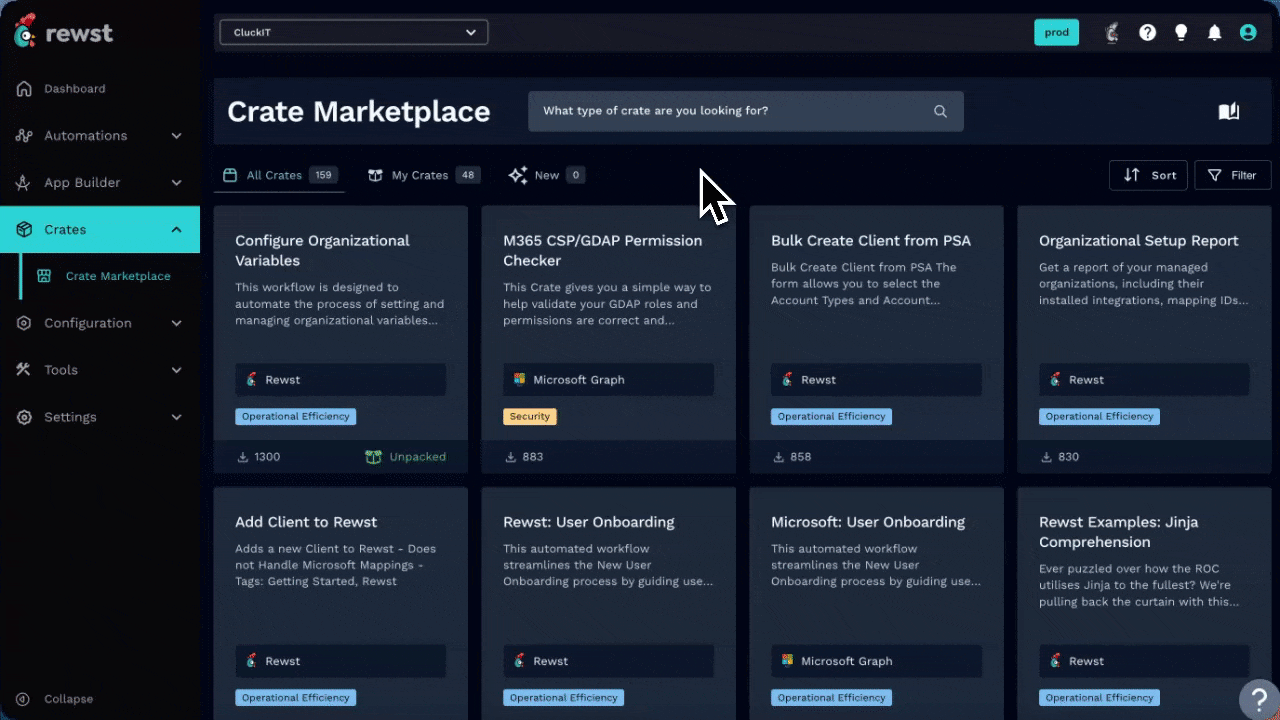Switch to the New crates tab

click(546, 175)
